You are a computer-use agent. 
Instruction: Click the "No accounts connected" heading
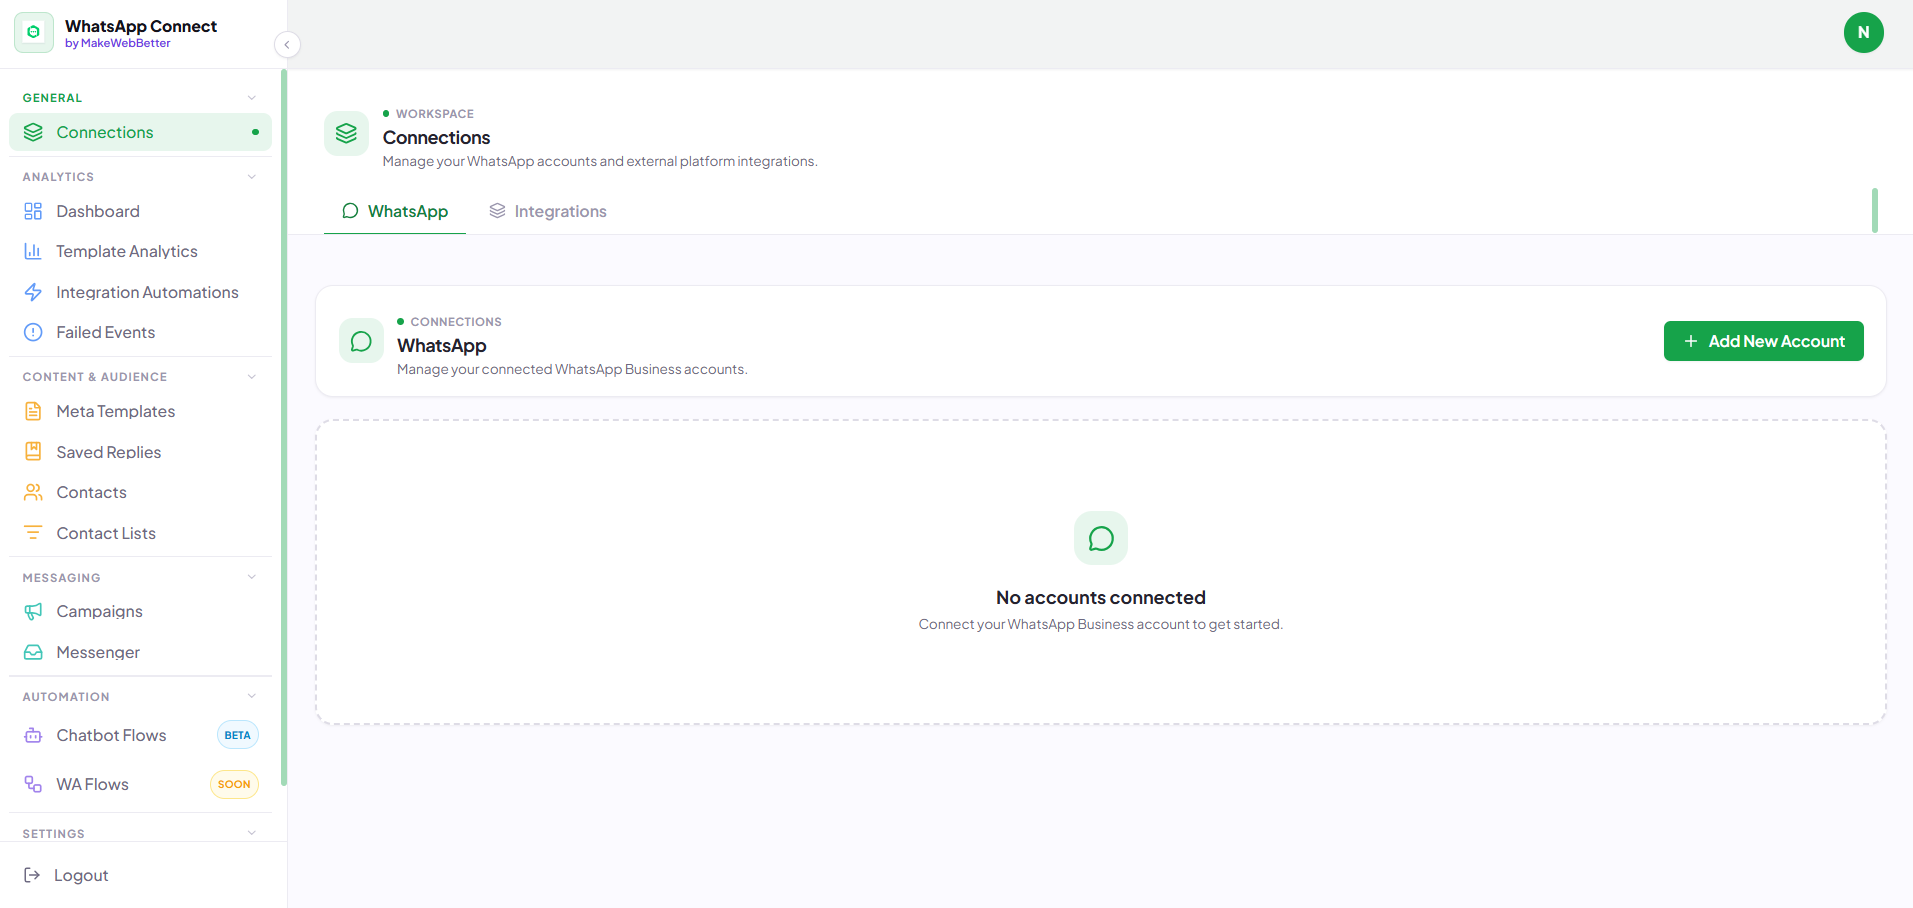[1101, 597]
